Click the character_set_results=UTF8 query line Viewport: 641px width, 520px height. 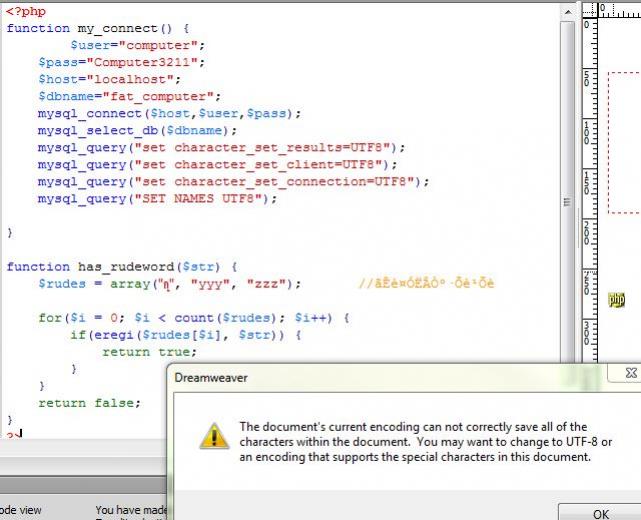coord(221,148)
